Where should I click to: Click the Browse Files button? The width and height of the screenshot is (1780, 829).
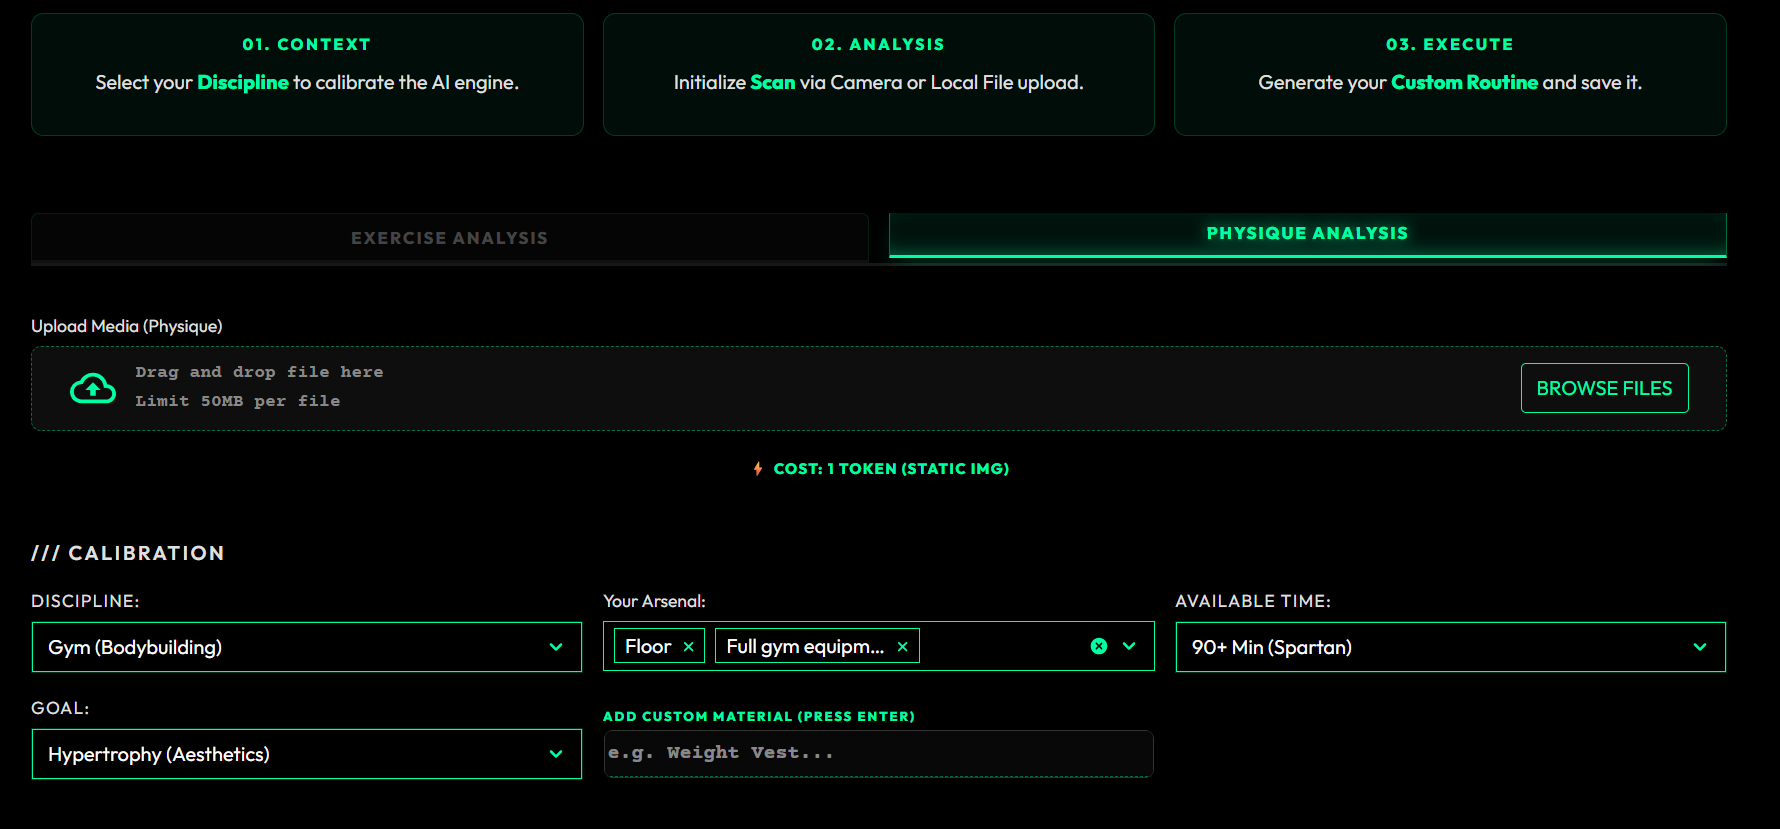(1604, 388)
